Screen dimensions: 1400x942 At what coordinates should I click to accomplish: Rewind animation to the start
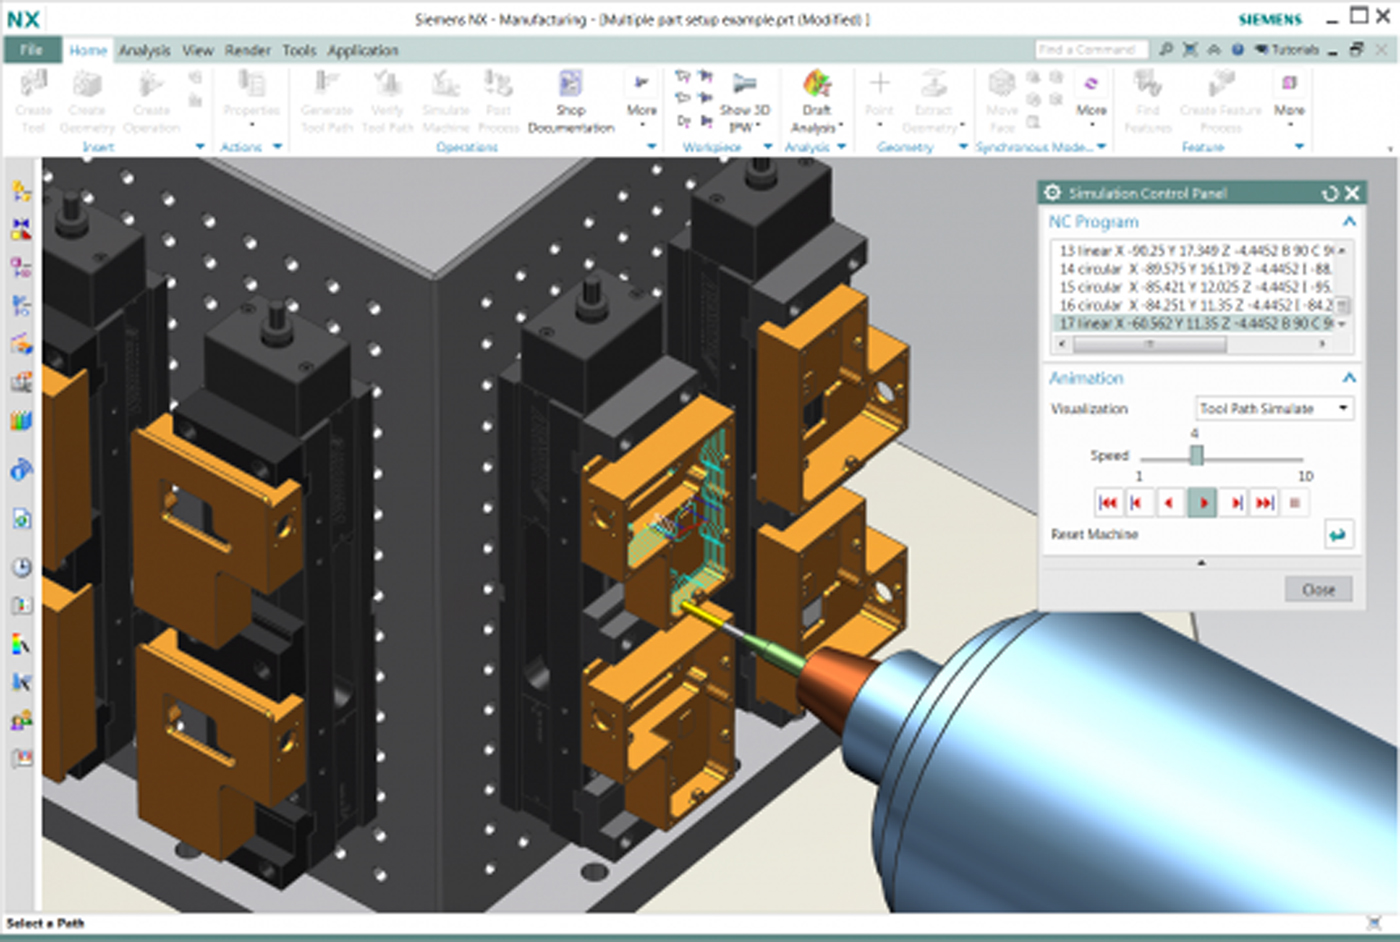pos(1107,503)
